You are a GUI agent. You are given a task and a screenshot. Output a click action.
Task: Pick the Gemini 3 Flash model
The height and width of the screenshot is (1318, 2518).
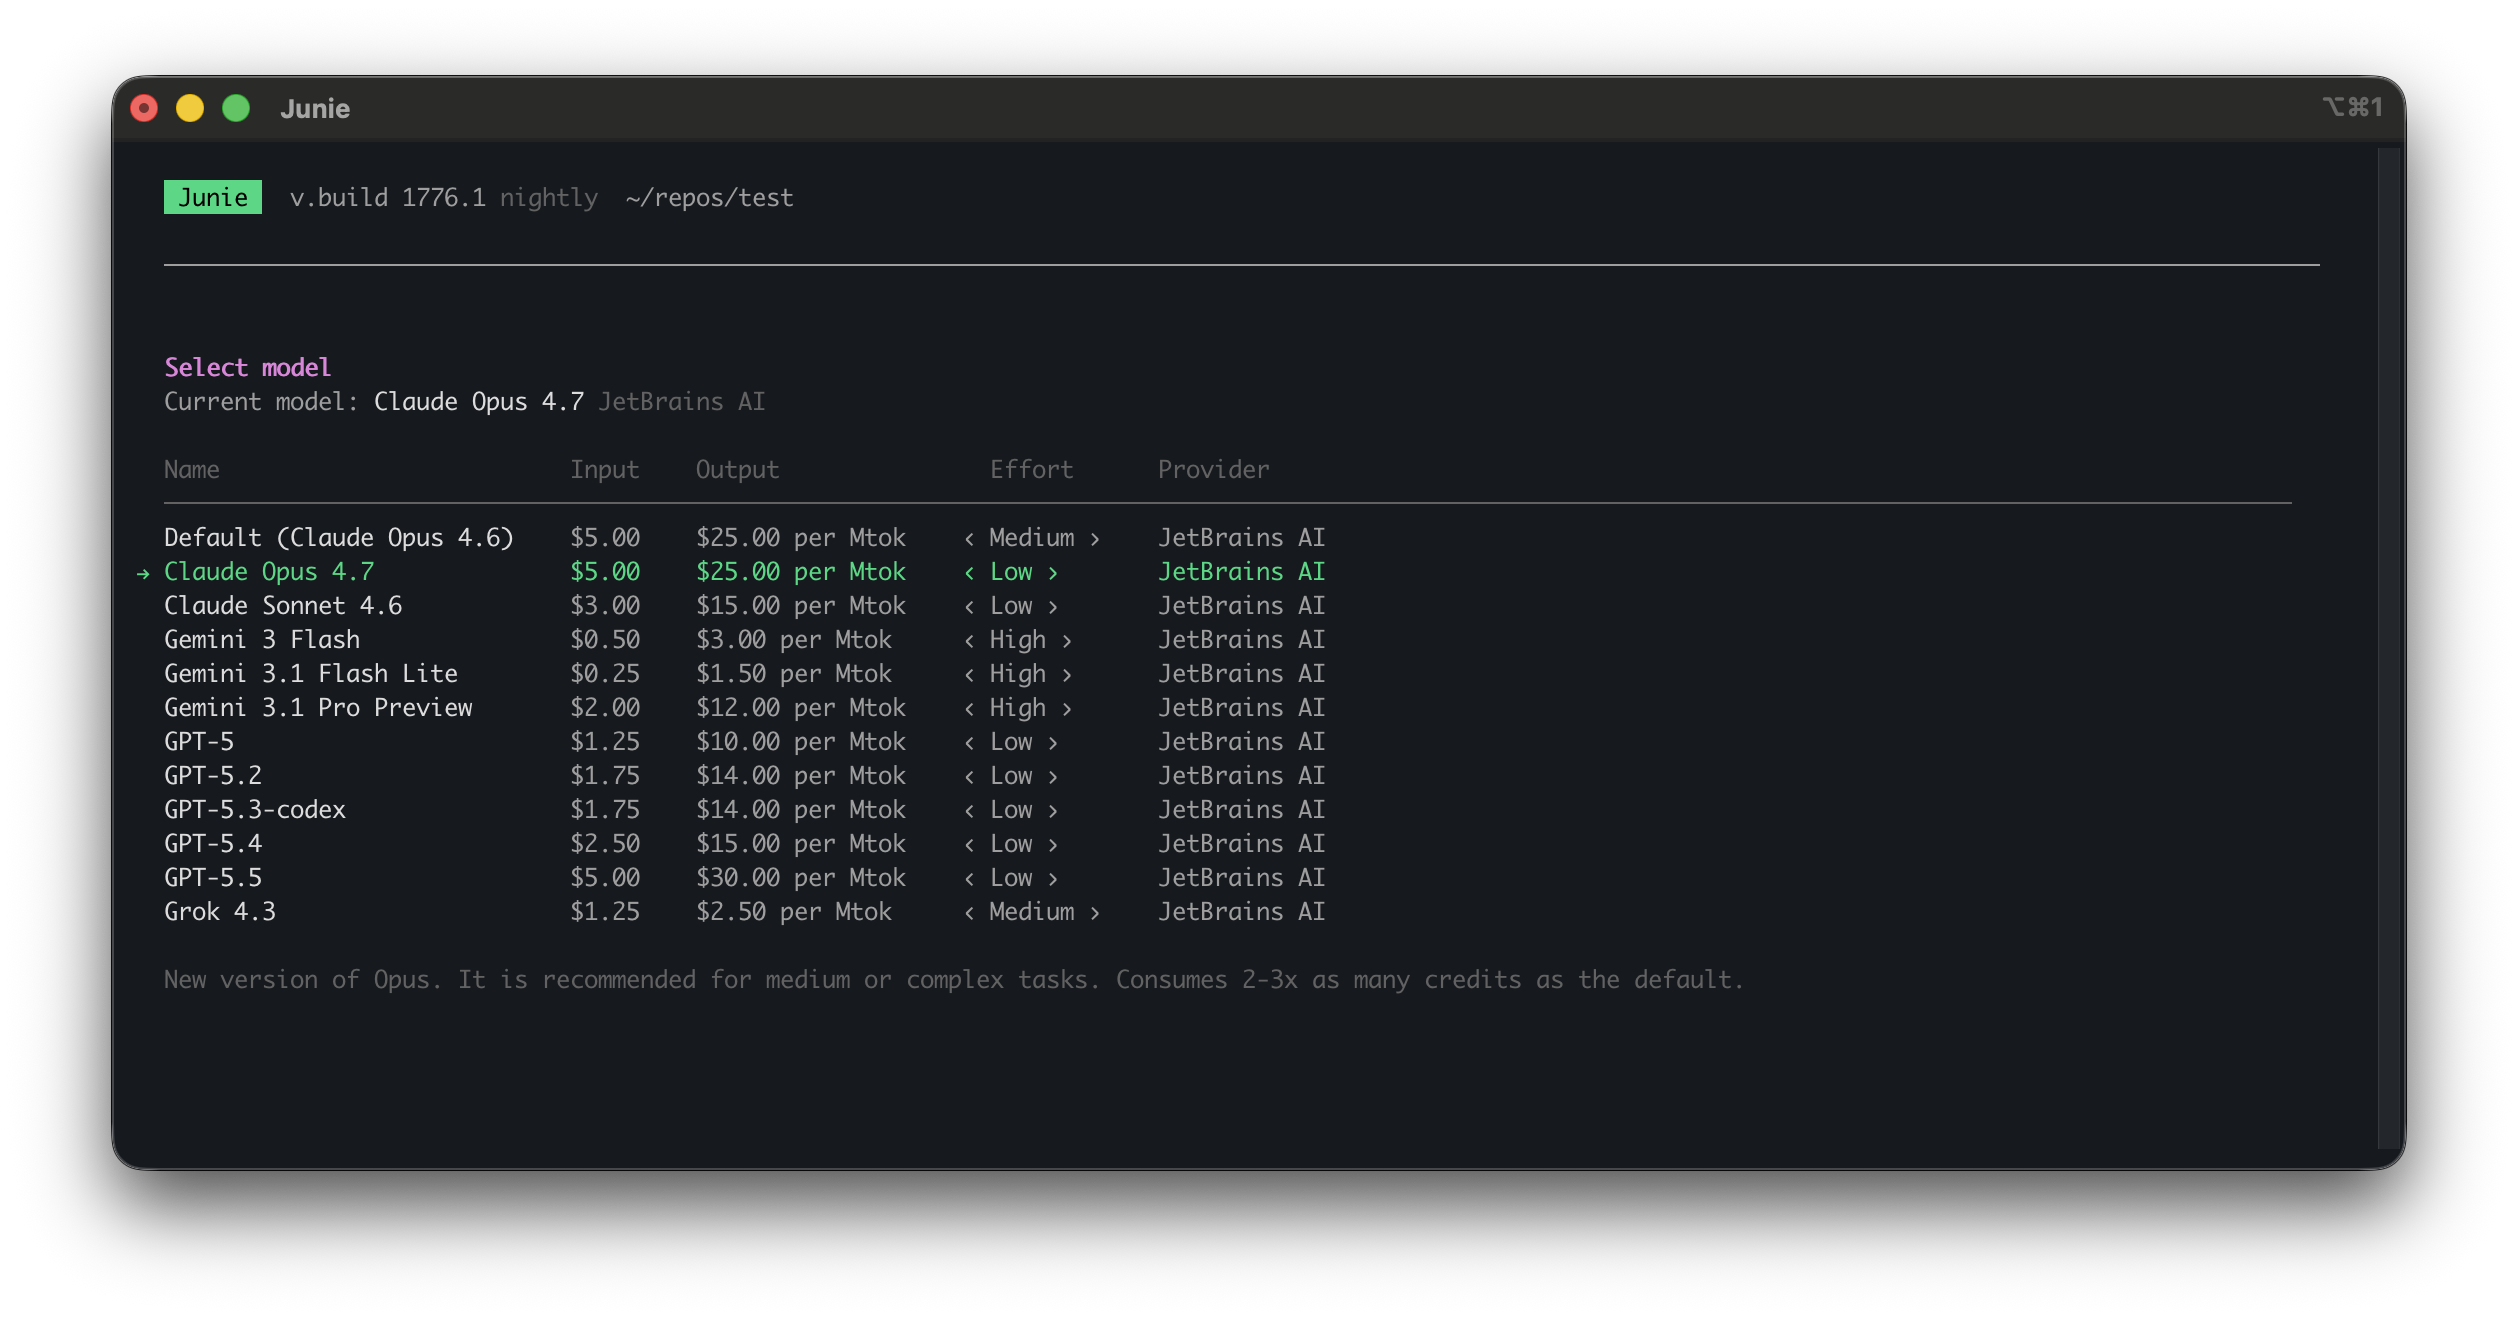744,640
